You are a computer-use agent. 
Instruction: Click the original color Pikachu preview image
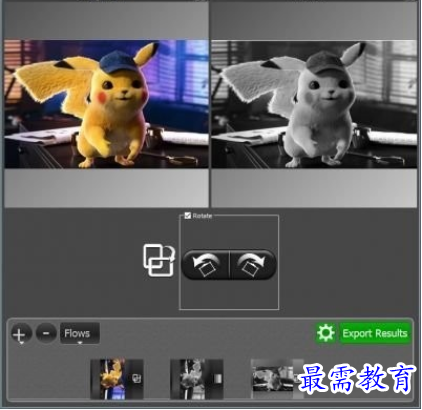(x=106, y=104)
